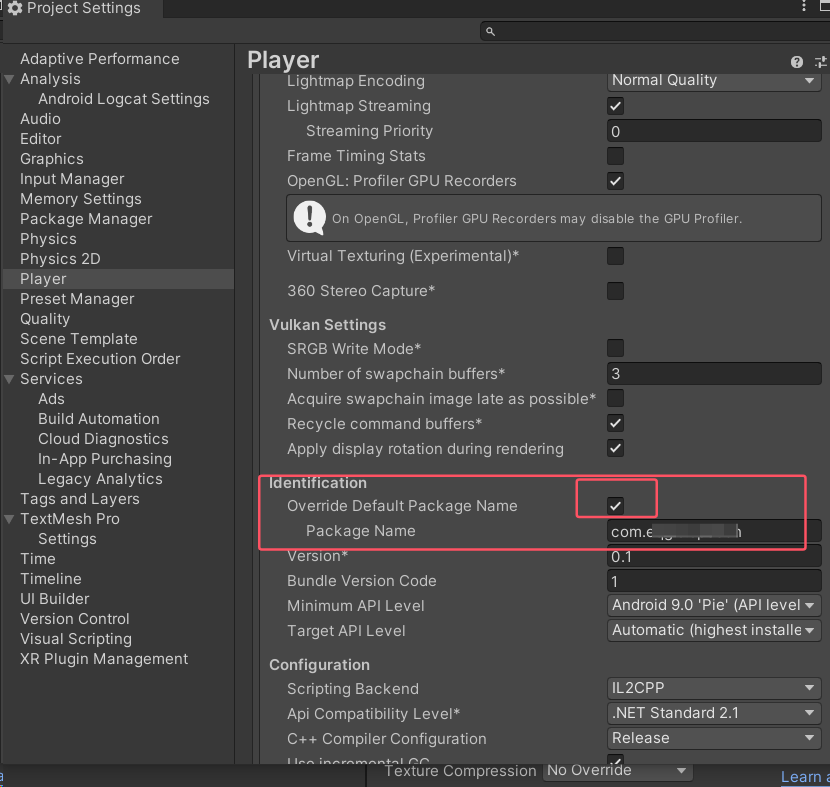Select Cloud Diagnostics service
This screenshot has width=830, height=787.
(x=103, y=439)
